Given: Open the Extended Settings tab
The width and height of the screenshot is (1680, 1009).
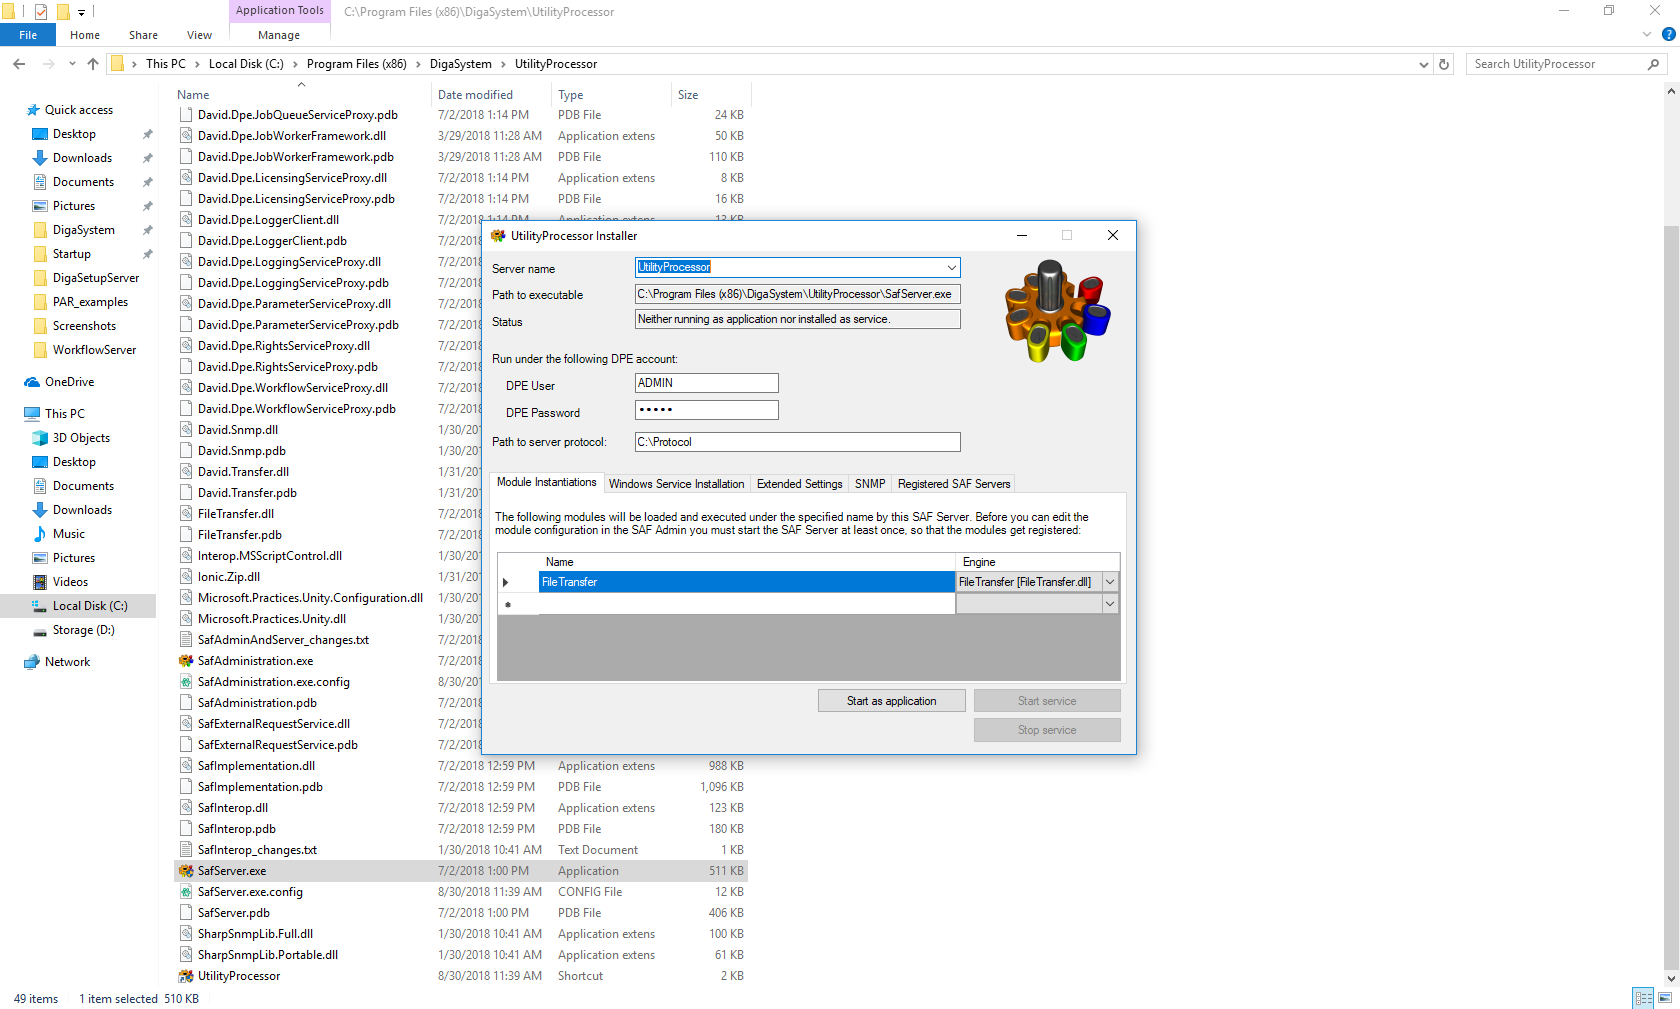Looking at the screenshot, I should click(x=799, y=484).
